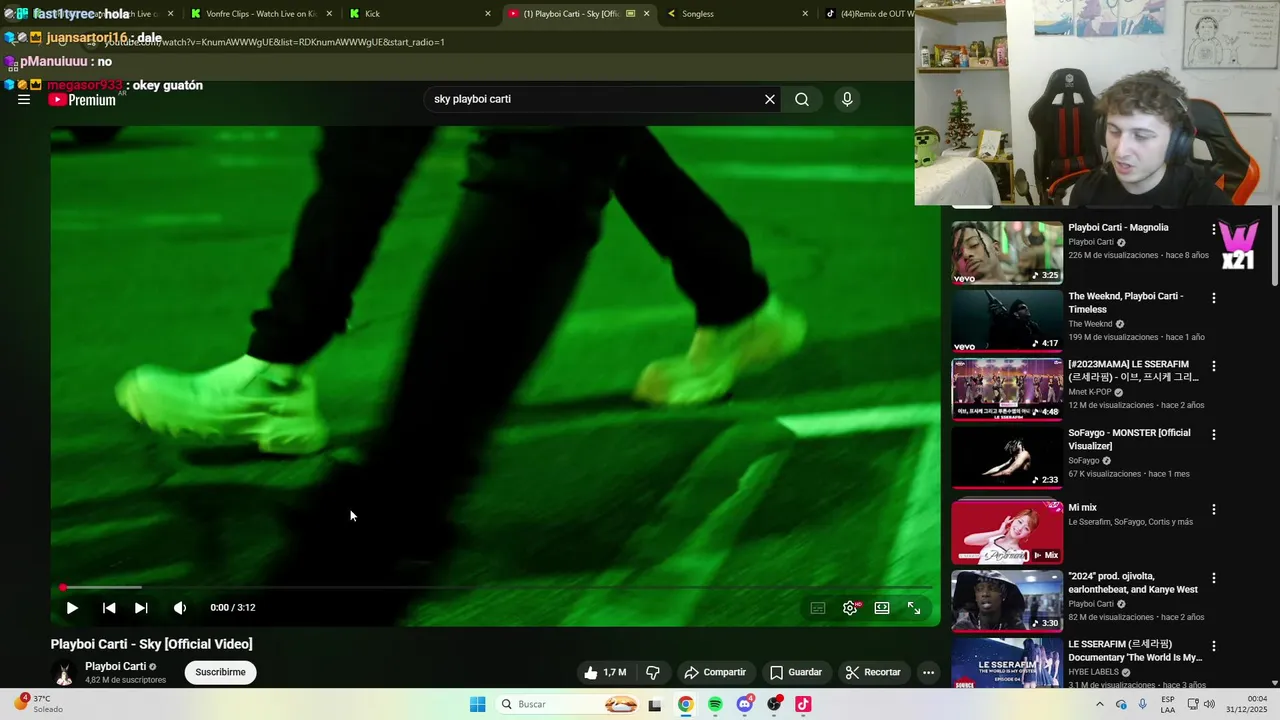Screen dimensions: 1280x720
Task: Close the Songless tab
Action: point(805,14)
